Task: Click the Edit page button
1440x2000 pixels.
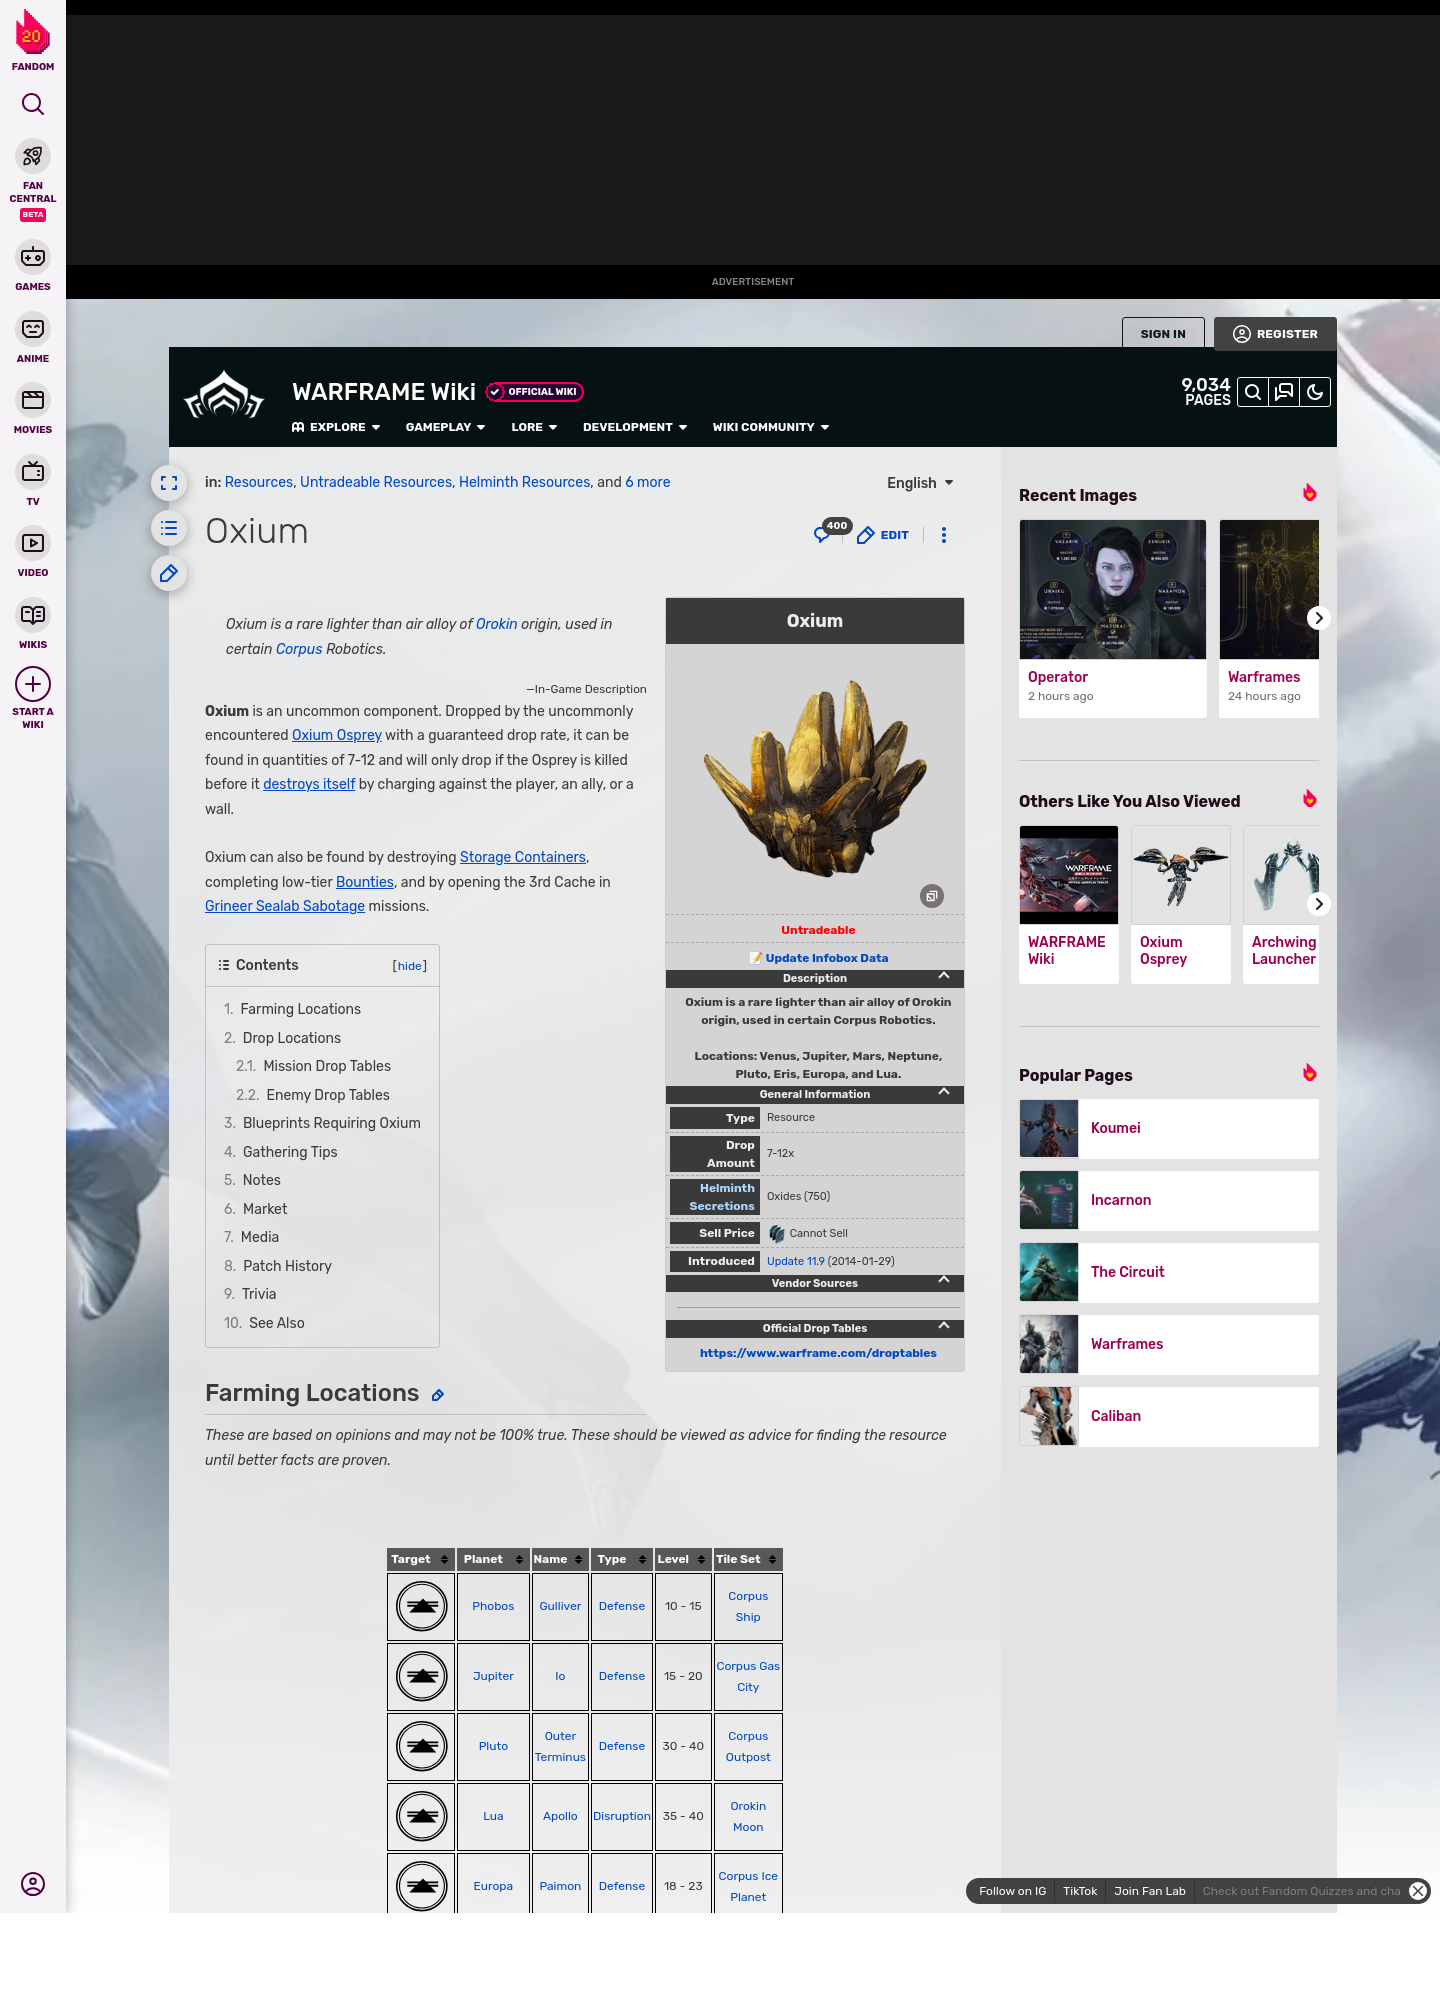Action: coord(883,535)
